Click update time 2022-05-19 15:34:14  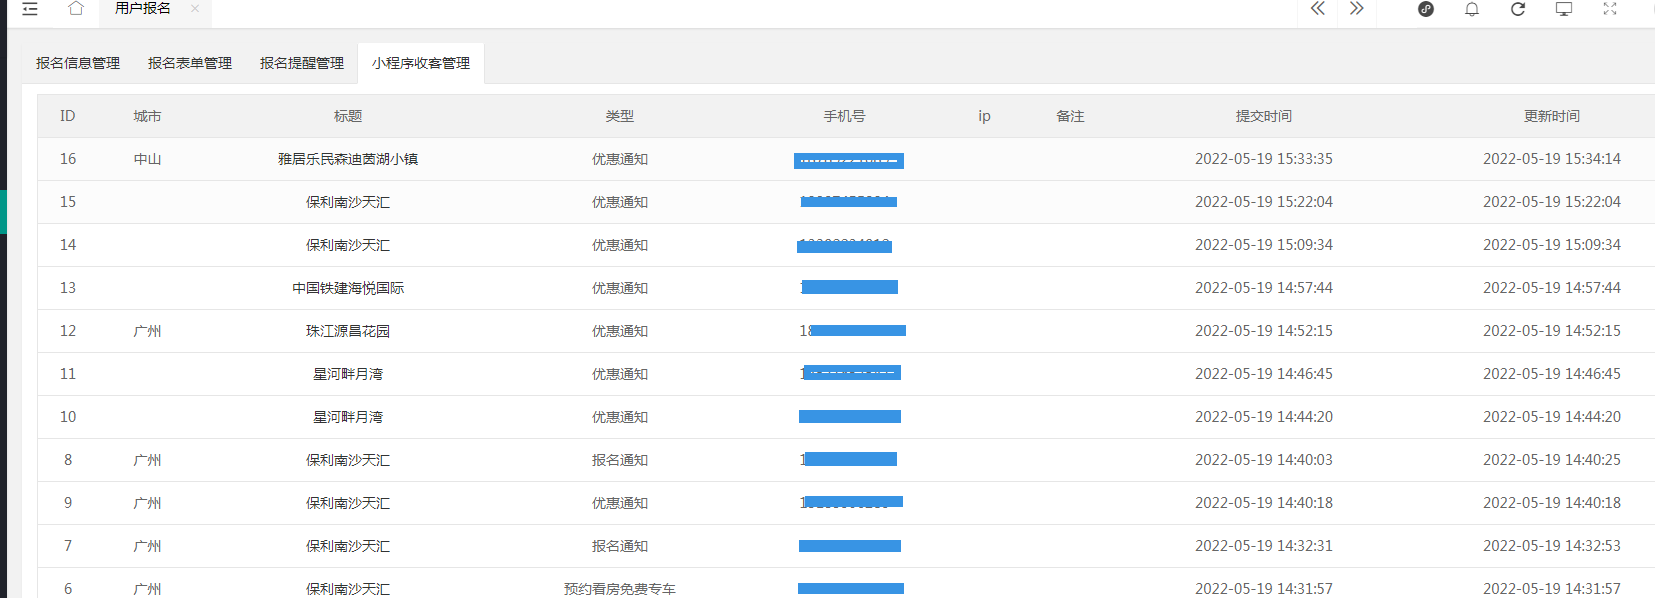(x=1552, y=159)
